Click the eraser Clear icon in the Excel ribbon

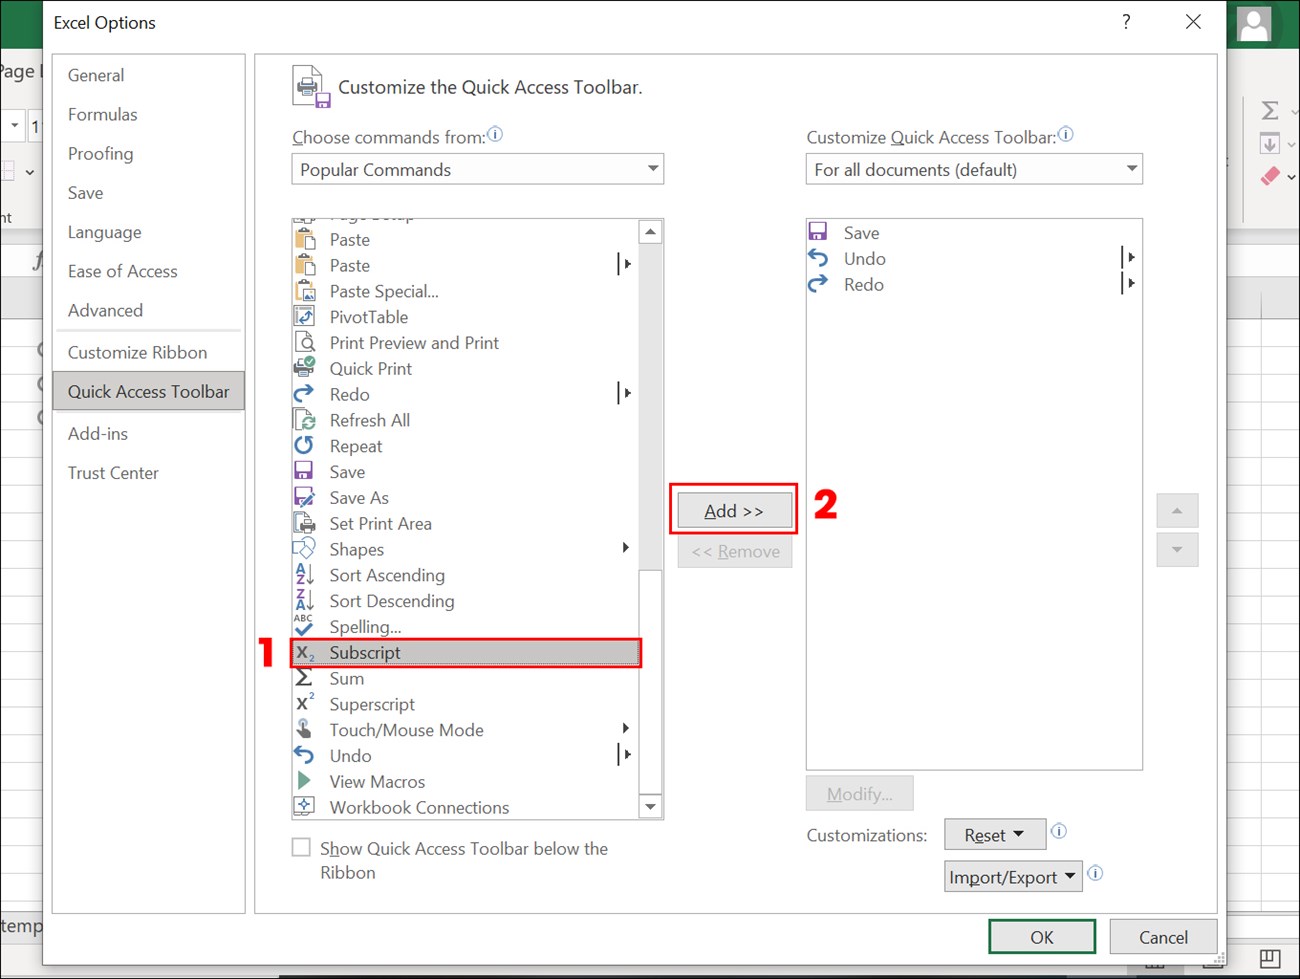click(1270, 177)
